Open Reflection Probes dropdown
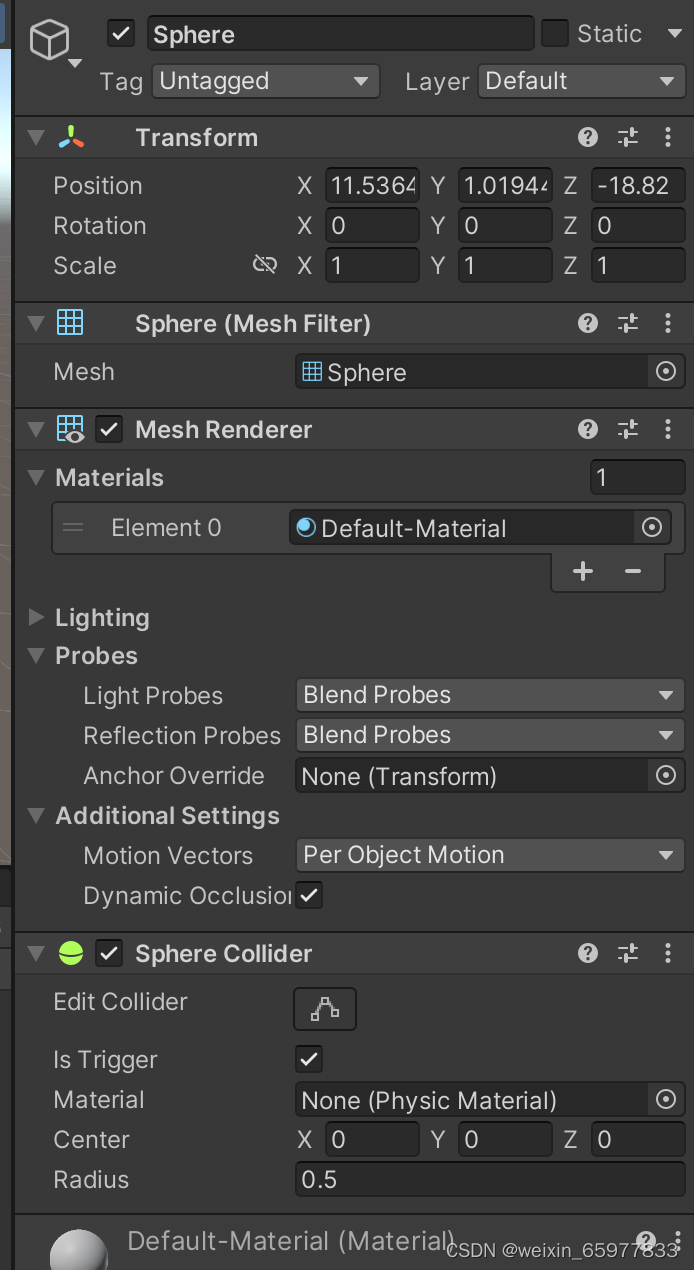 pyautogui.click(x=490, y=735)
